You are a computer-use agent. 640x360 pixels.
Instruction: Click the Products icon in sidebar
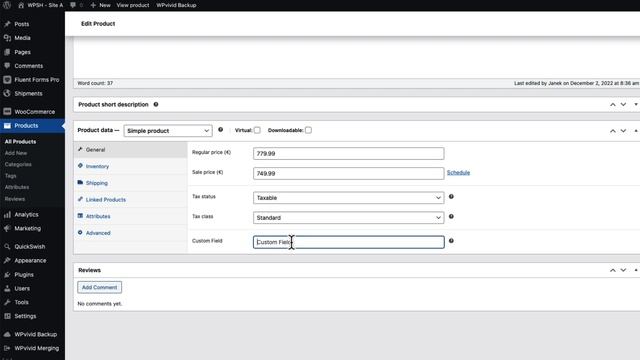(7, 126)
